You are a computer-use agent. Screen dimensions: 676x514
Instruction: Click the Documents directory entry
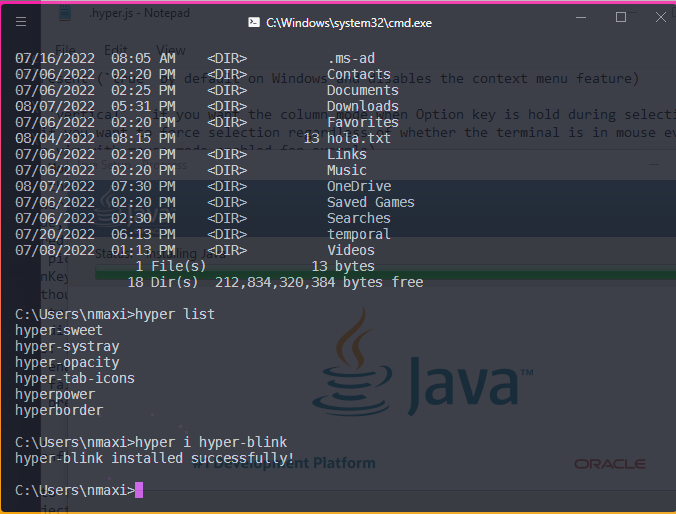click(x=362, y=90)
